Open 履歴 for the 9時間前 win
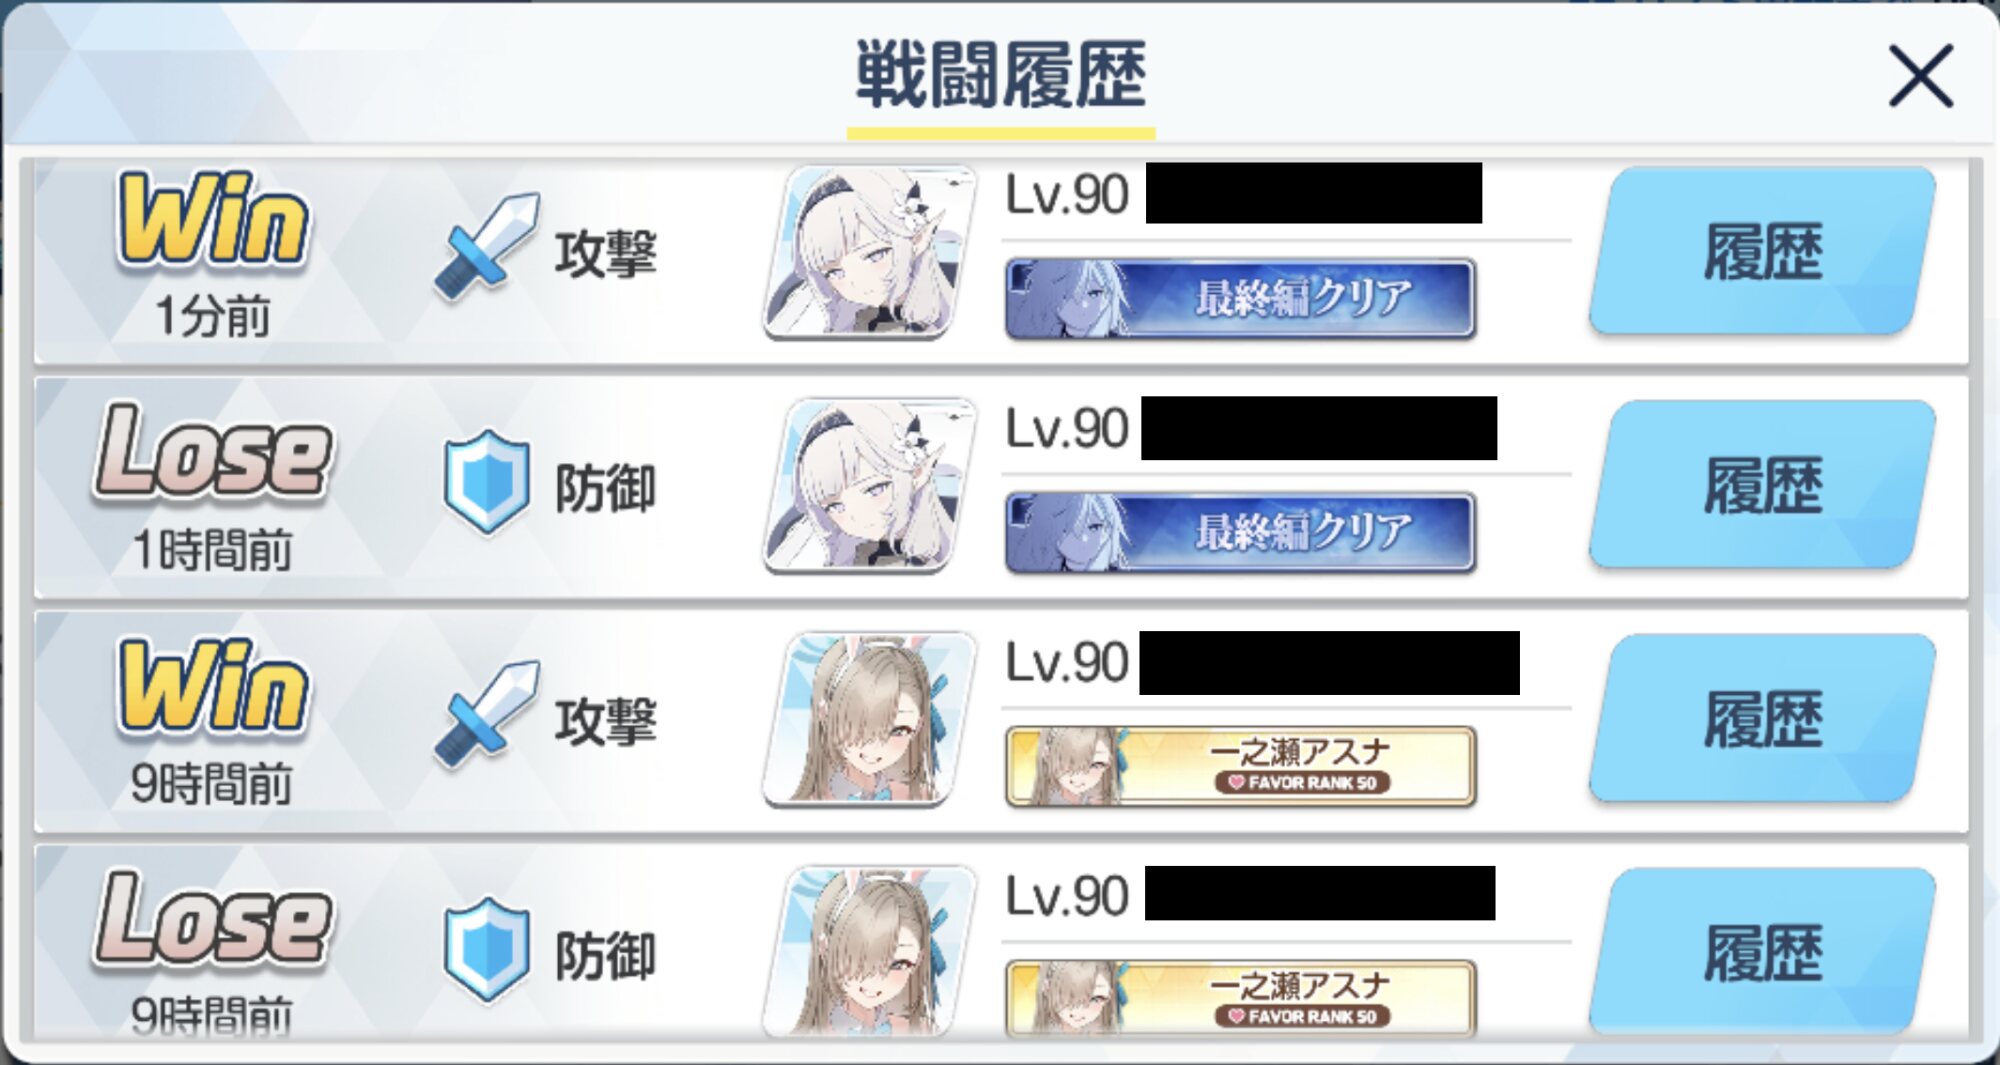Screen dimensions: 2000x1065 pyautogui.click(x=1762, y=720)
